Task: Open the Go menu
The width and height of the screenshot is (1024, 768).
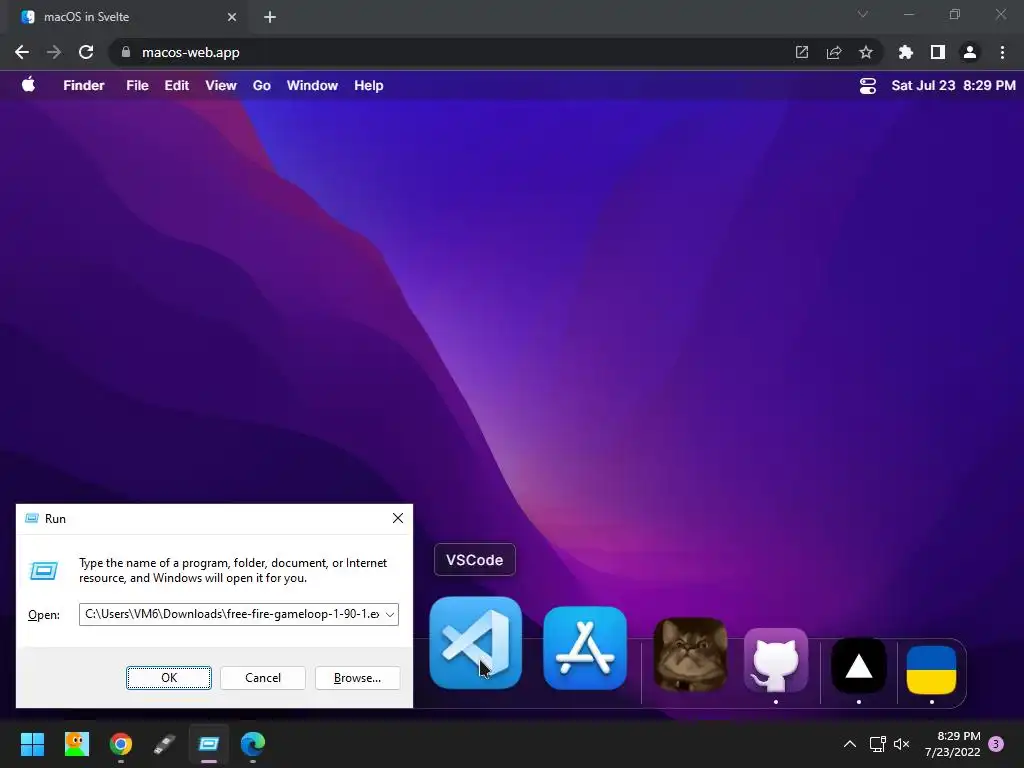Action: [x=261, y=86]
